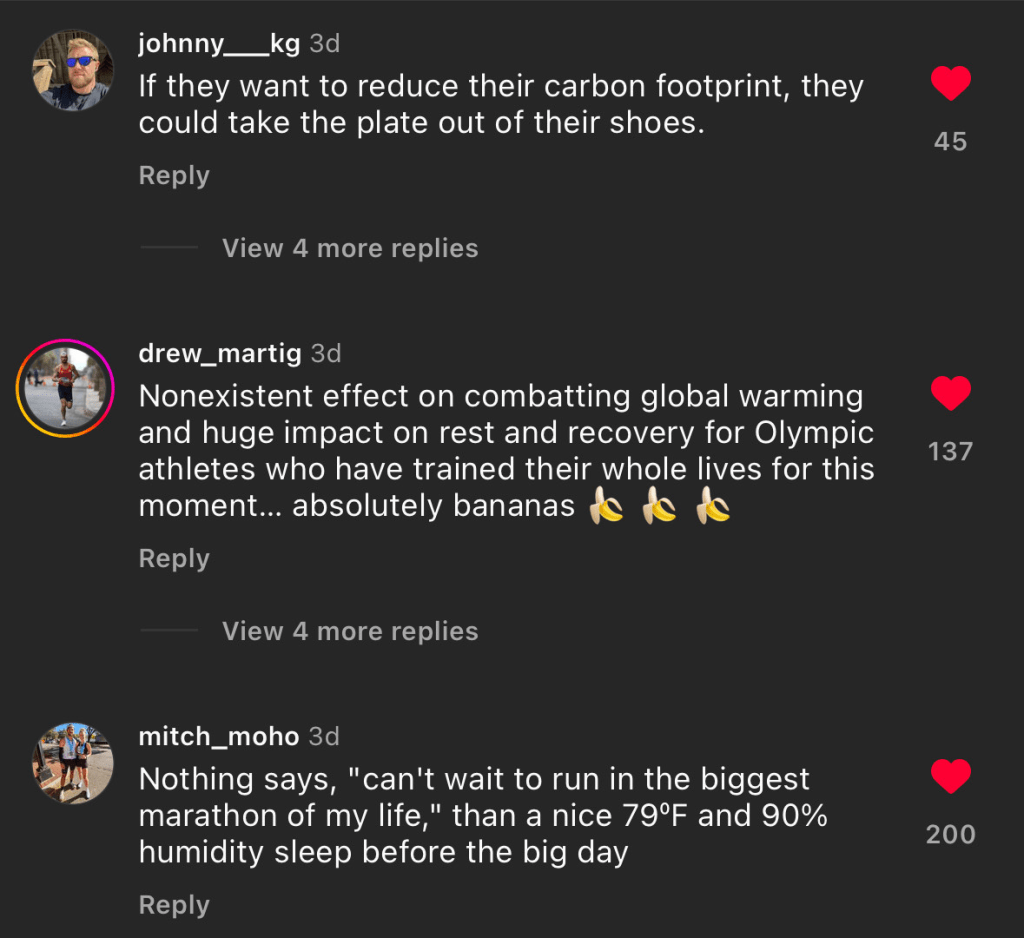View the 137 likes count
Screen dimensions: 1024x938
[950, 452]
